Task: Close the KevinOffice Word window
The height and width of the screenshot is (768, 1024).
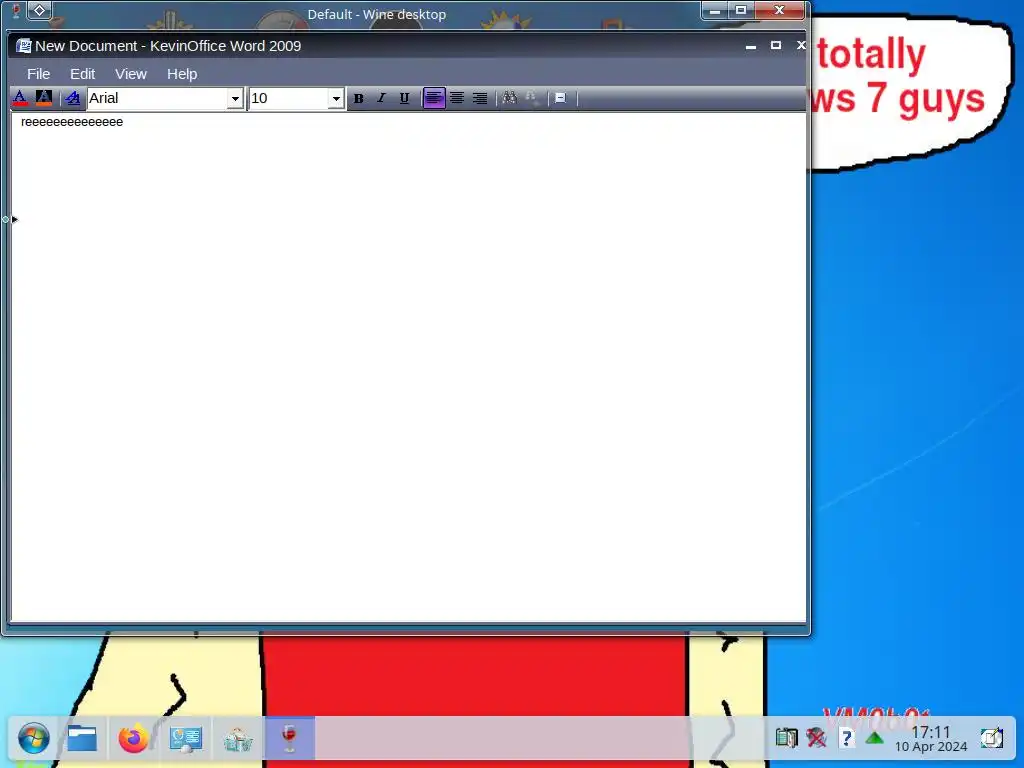Action: click(x=801, y=46)
